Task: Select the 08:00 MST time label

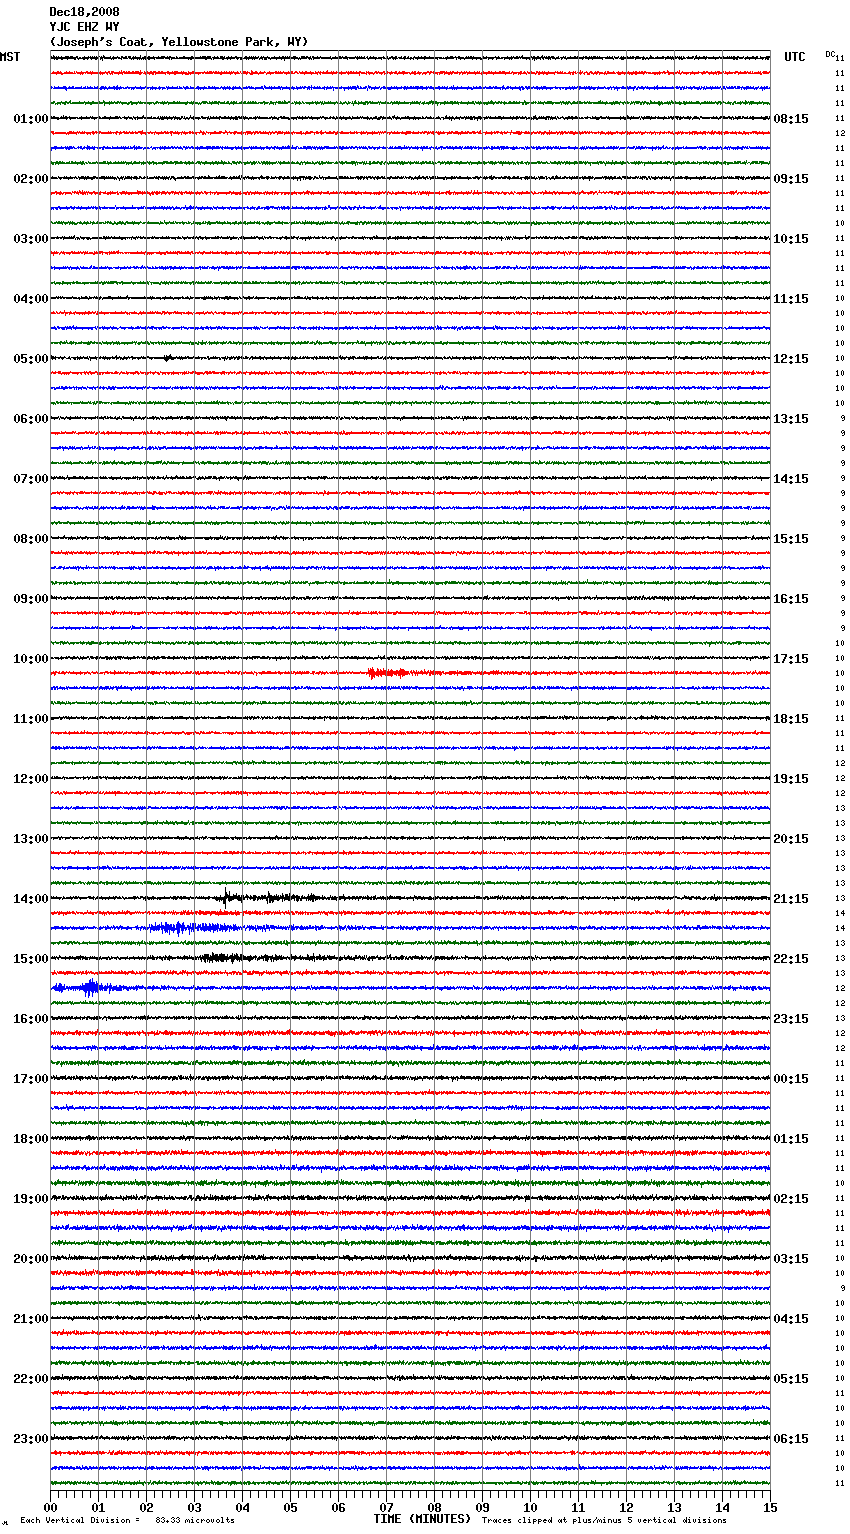Action: point(31,539)
